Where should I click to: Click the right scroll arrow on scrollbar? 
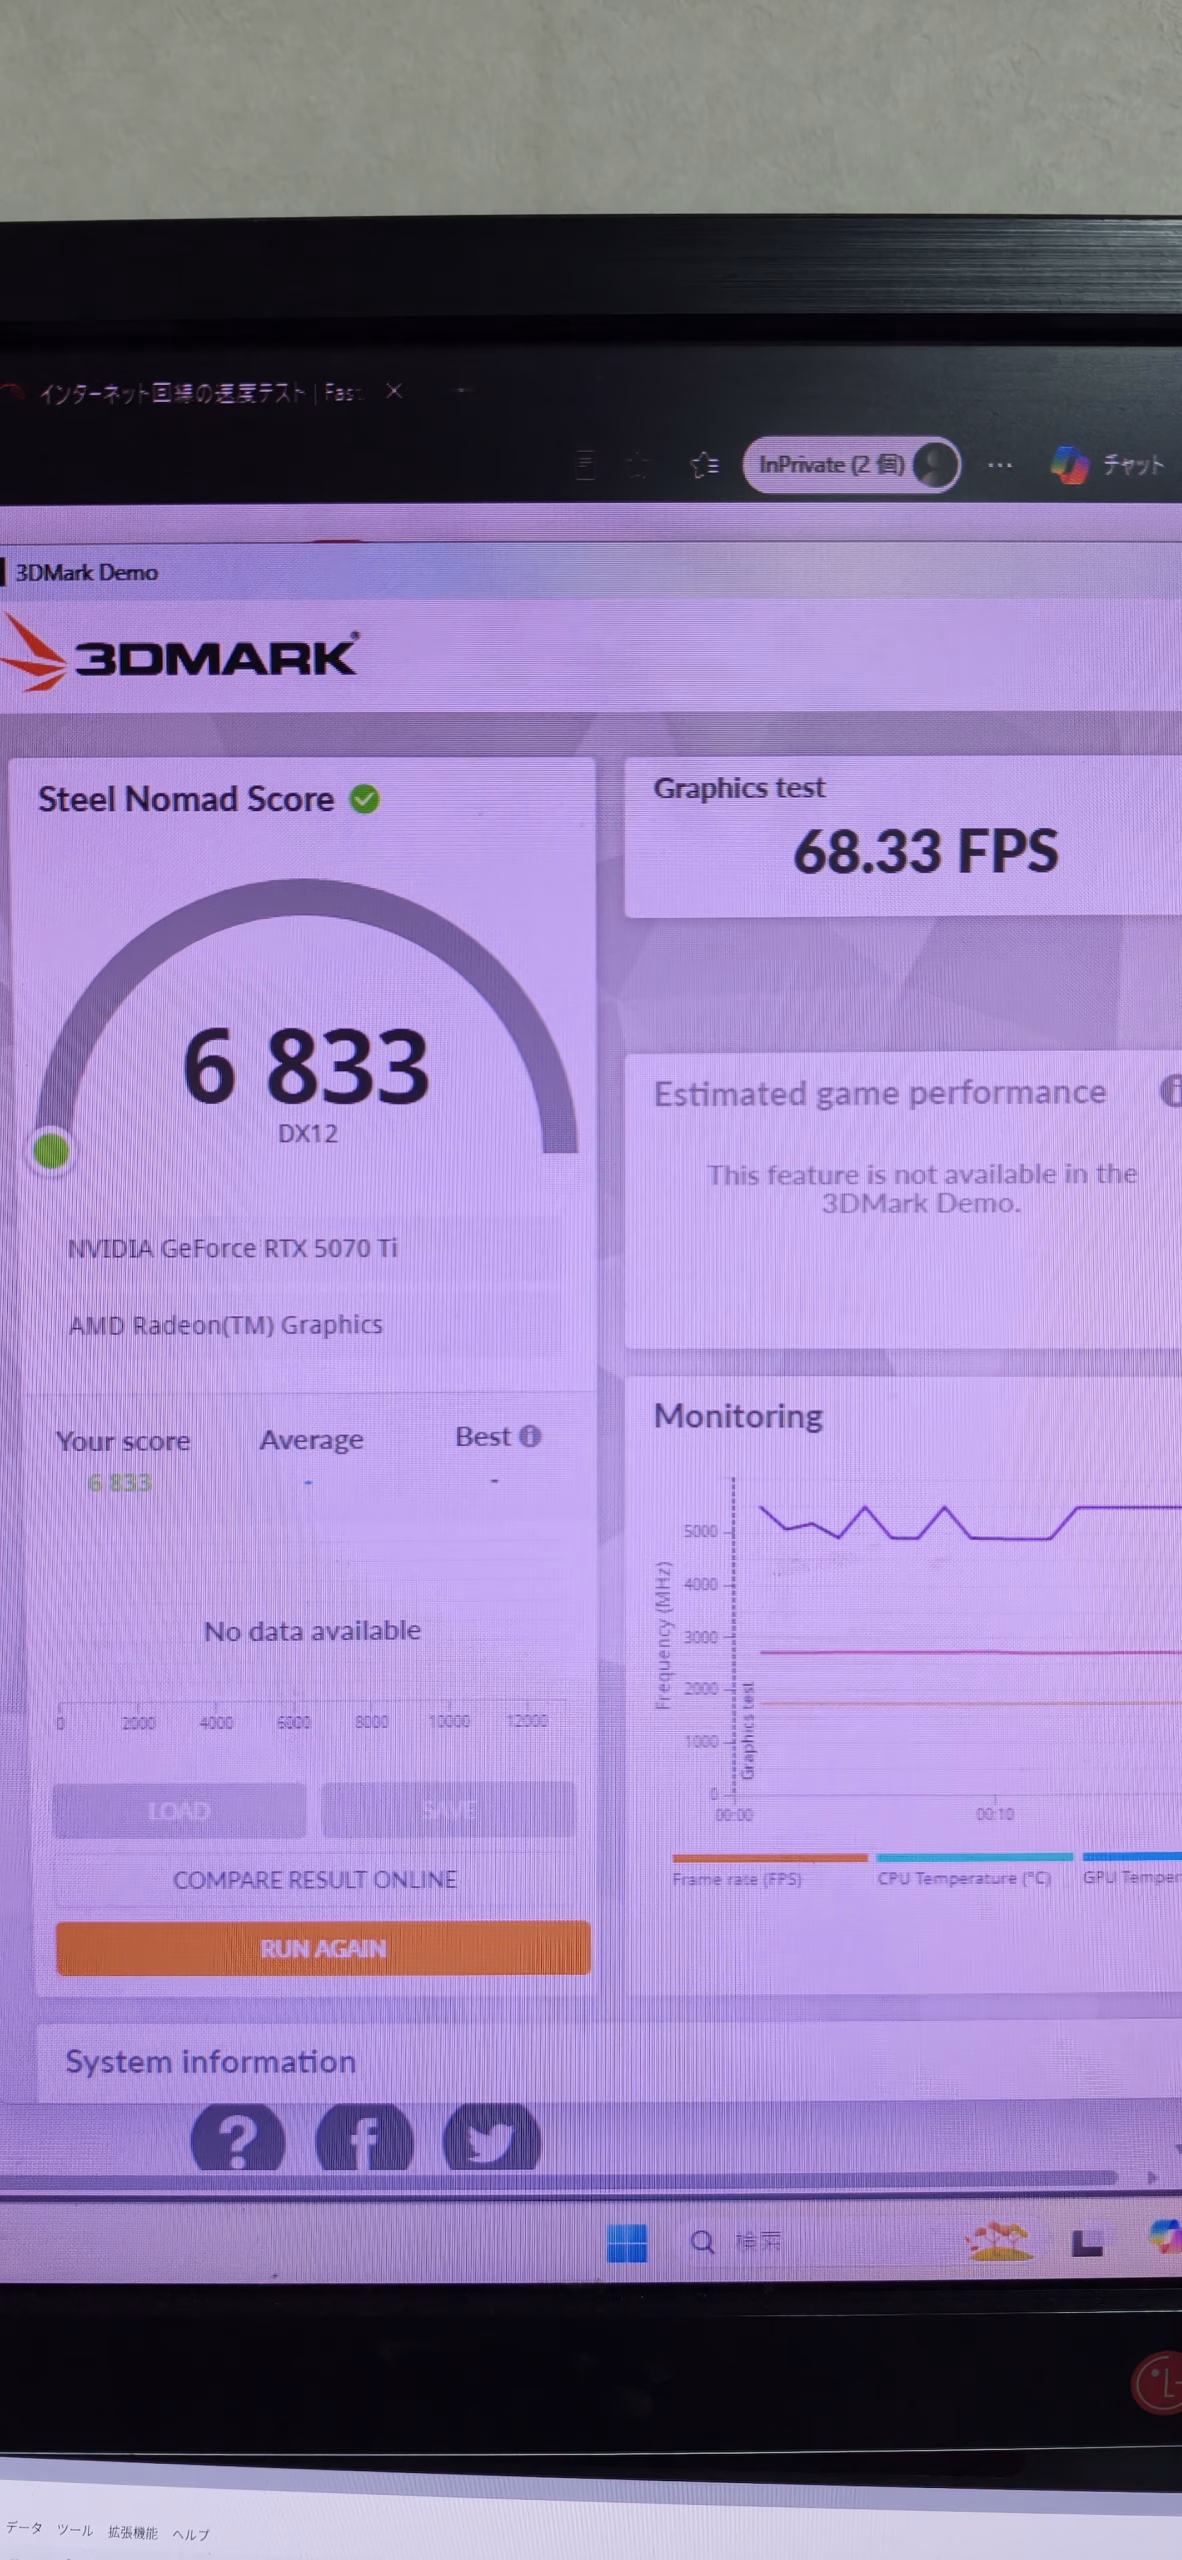[x=1152, y=2177]
